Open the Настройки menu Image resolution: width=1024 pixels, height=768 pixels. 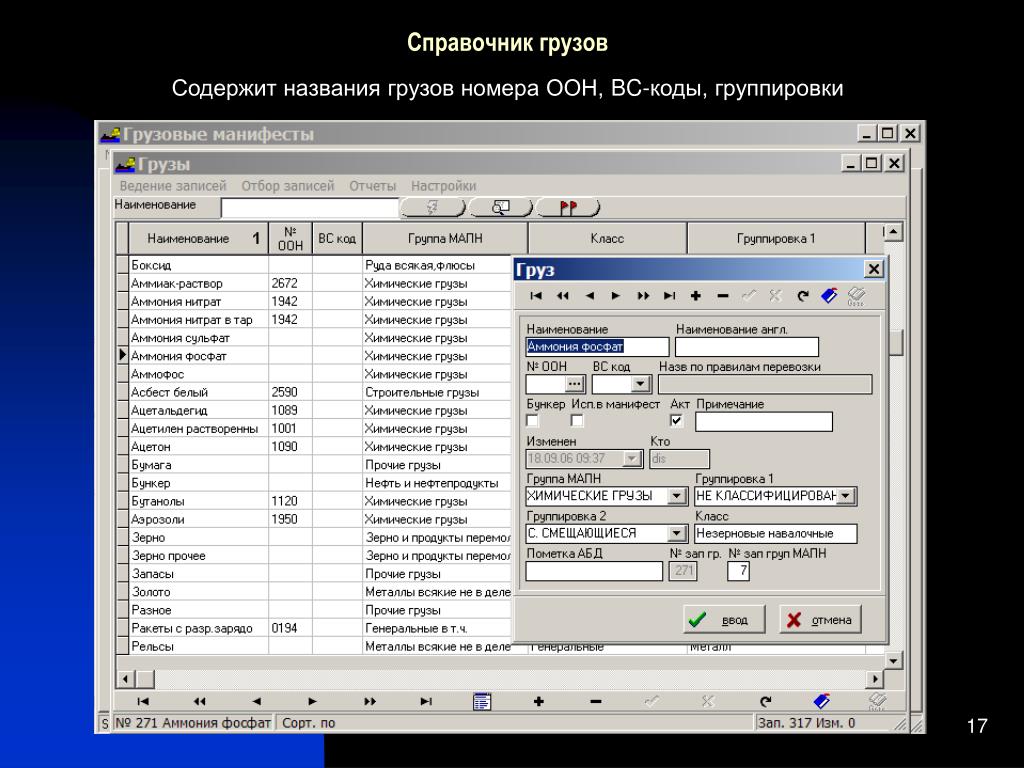click(x=444, y=186)
